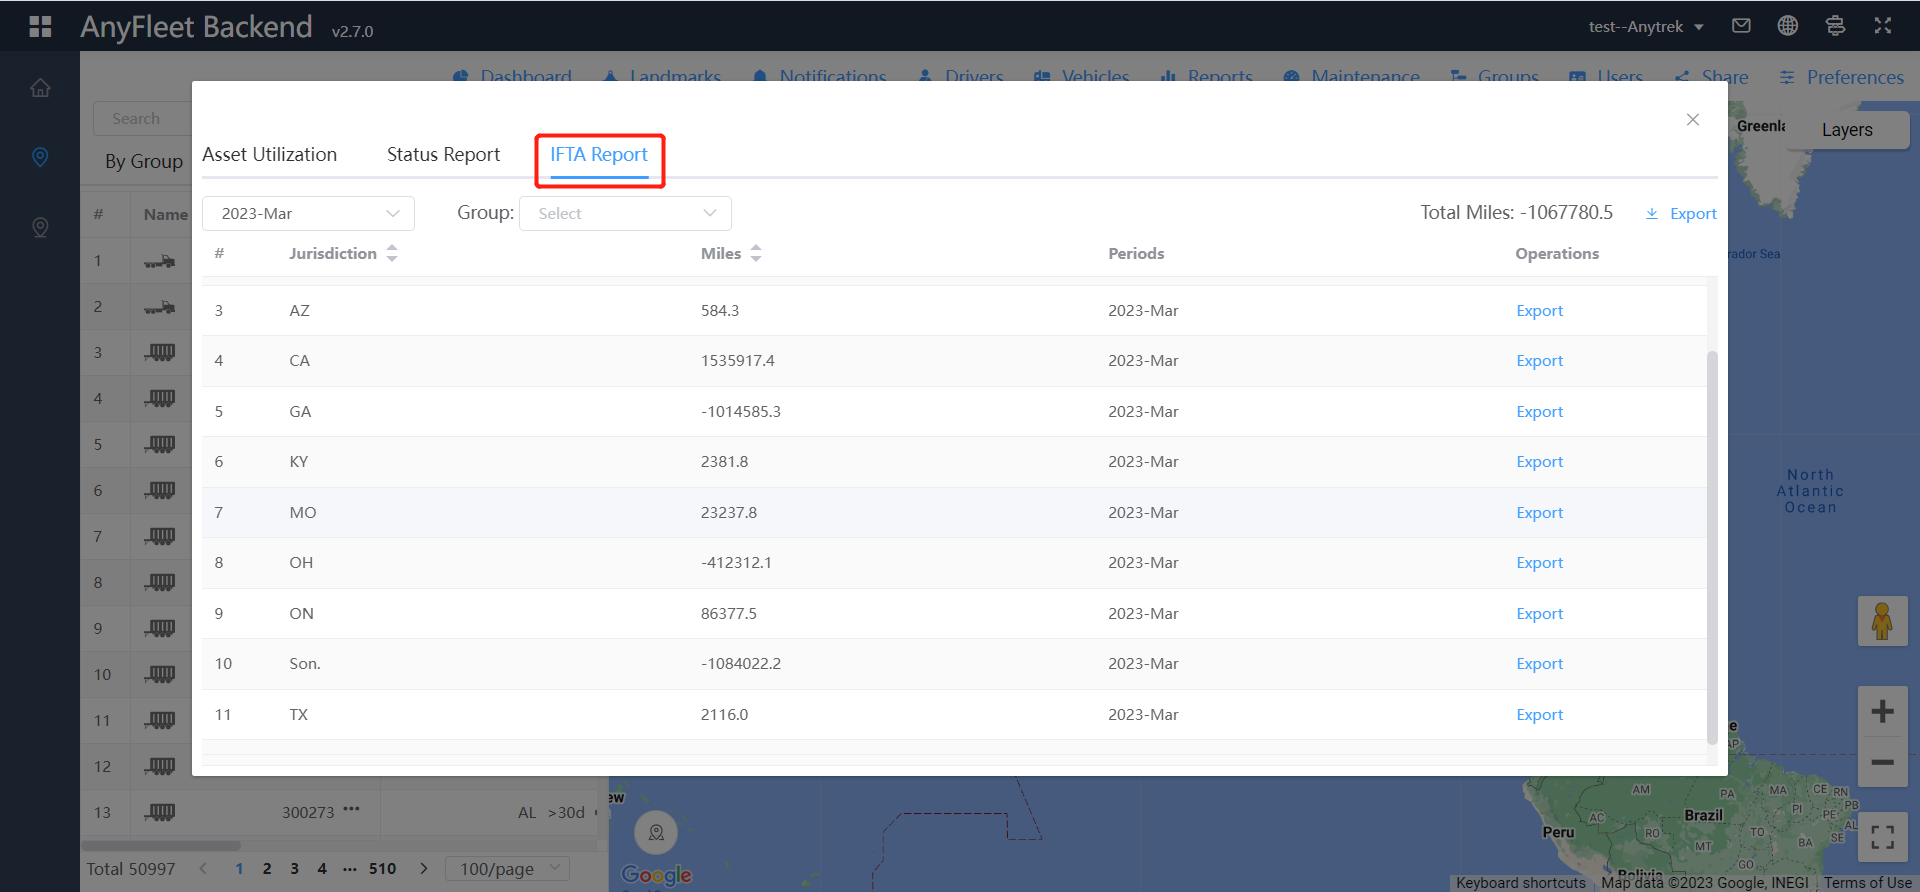The width and height of the screenshot is (1920, 892).
Task: Zoom out on the map
Action: [x=1882, y=762]
